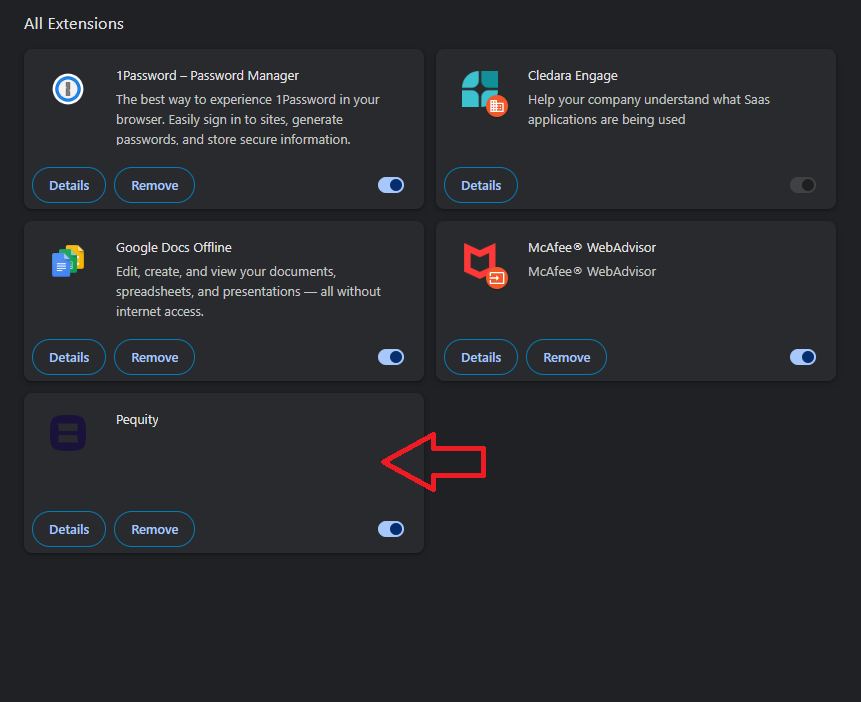Viewport: 861px width, 702px height.
Task: Click the 1Password extension icon
Action: coord(68,88)
